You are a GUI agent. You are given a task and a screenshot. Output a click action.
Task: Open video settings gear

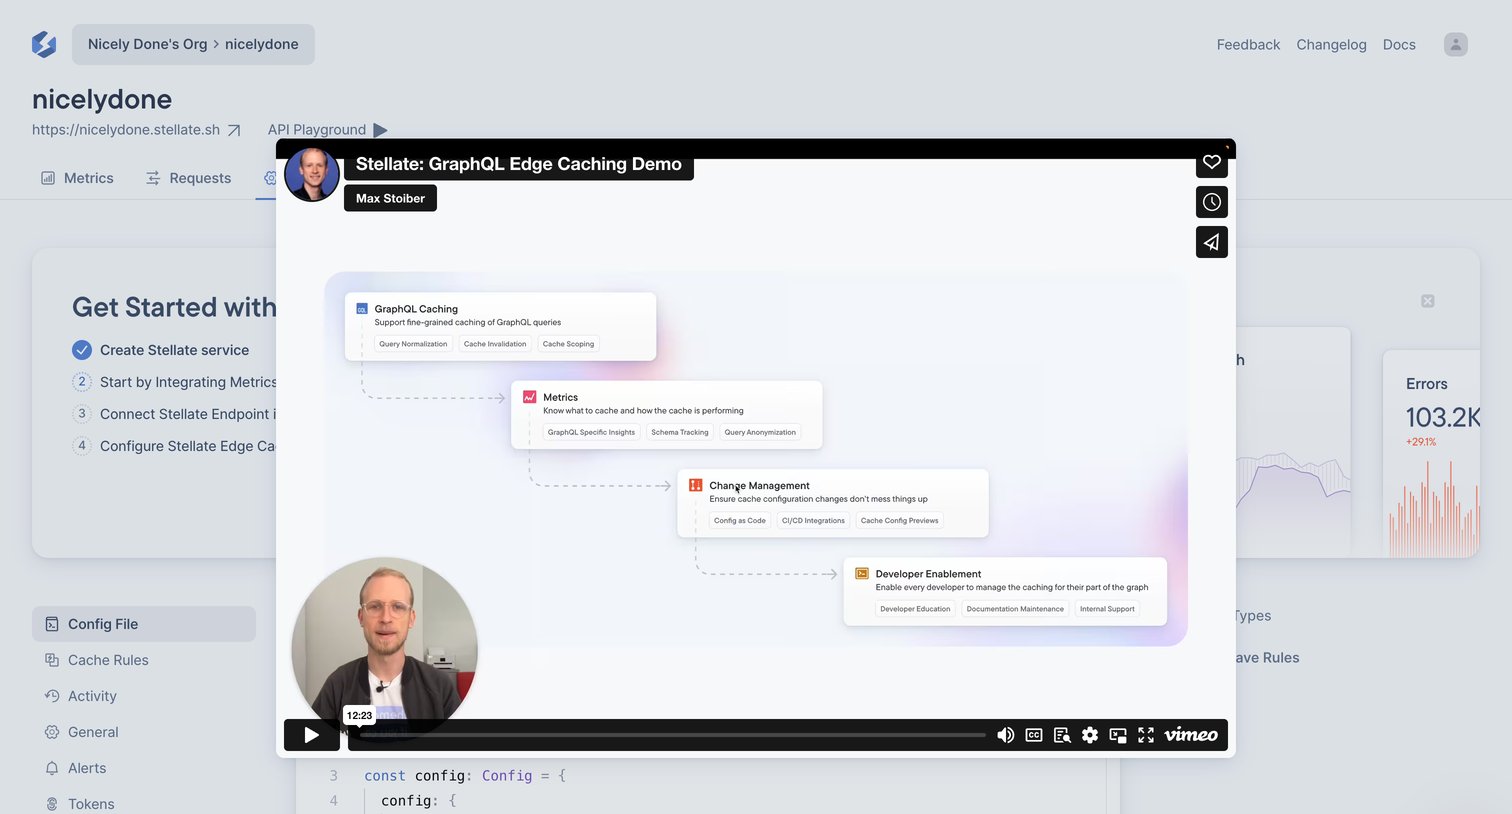tap(1090, 735)
